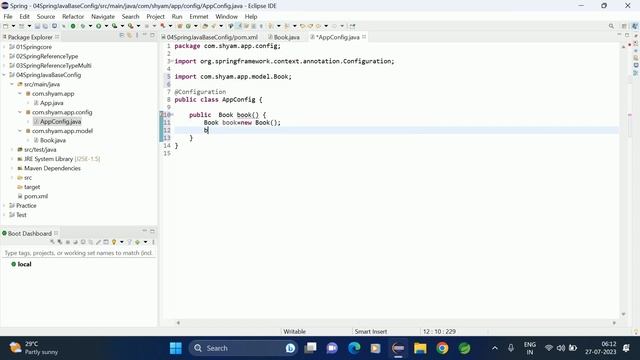Open Google Chrome from the taskbar
640x360 pixels.
[442, 348]
